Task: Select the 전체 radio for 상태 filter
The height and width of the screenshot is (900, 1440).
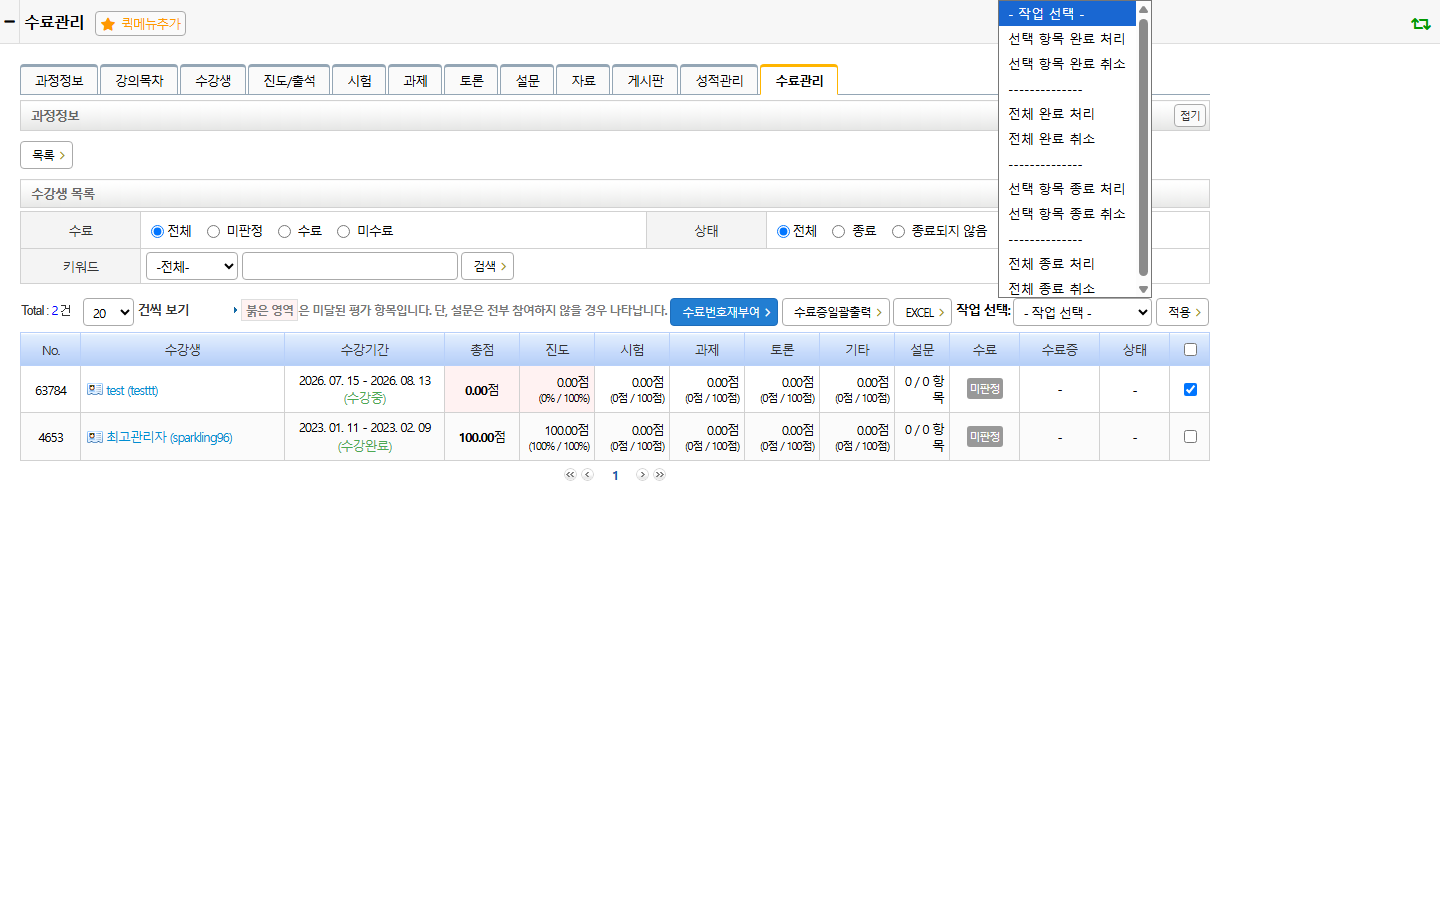Action: 783,231
